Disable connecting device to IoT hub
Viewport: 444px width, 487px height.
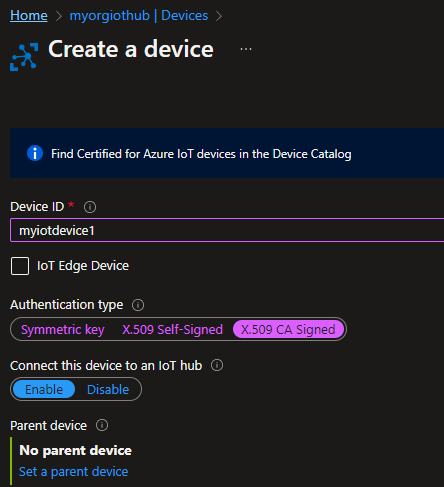[108, 389]
